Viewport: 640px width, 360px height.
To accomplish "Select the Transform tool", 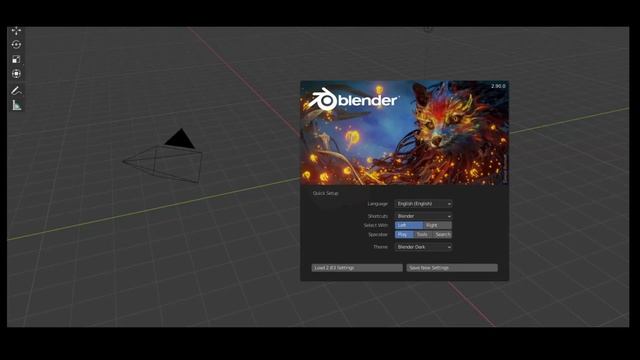I will click(16, 73).
